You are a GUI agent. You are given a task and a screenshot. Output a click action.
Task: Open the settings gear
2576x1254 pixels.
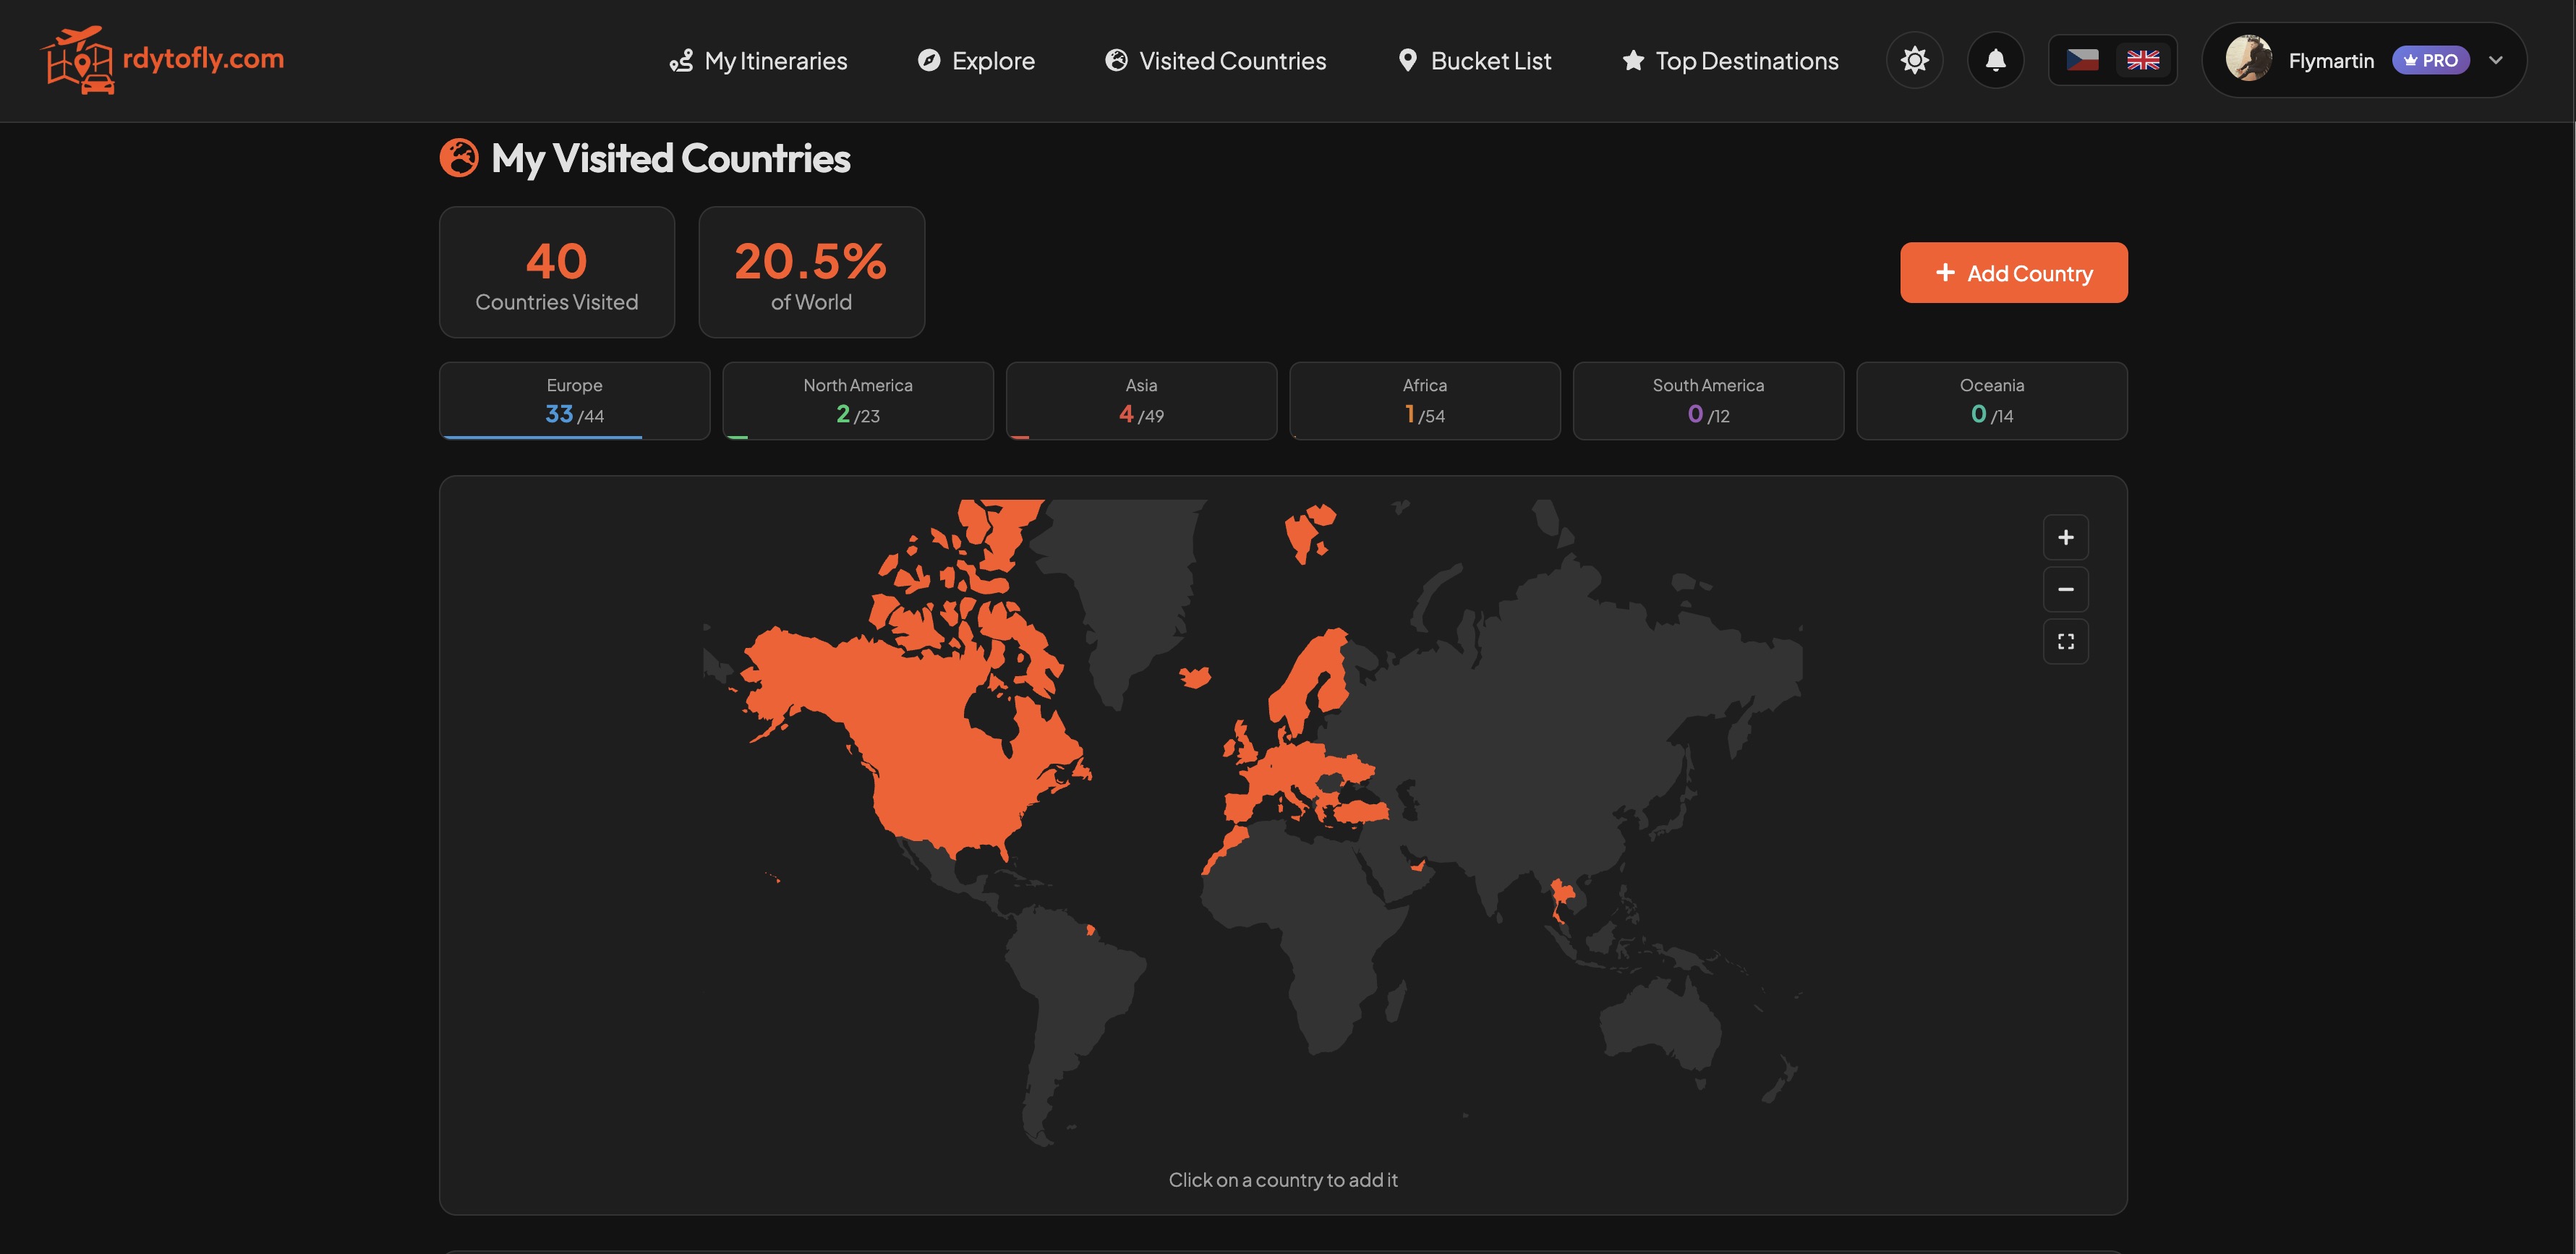pyautogui.click(x=1914, y=60)
